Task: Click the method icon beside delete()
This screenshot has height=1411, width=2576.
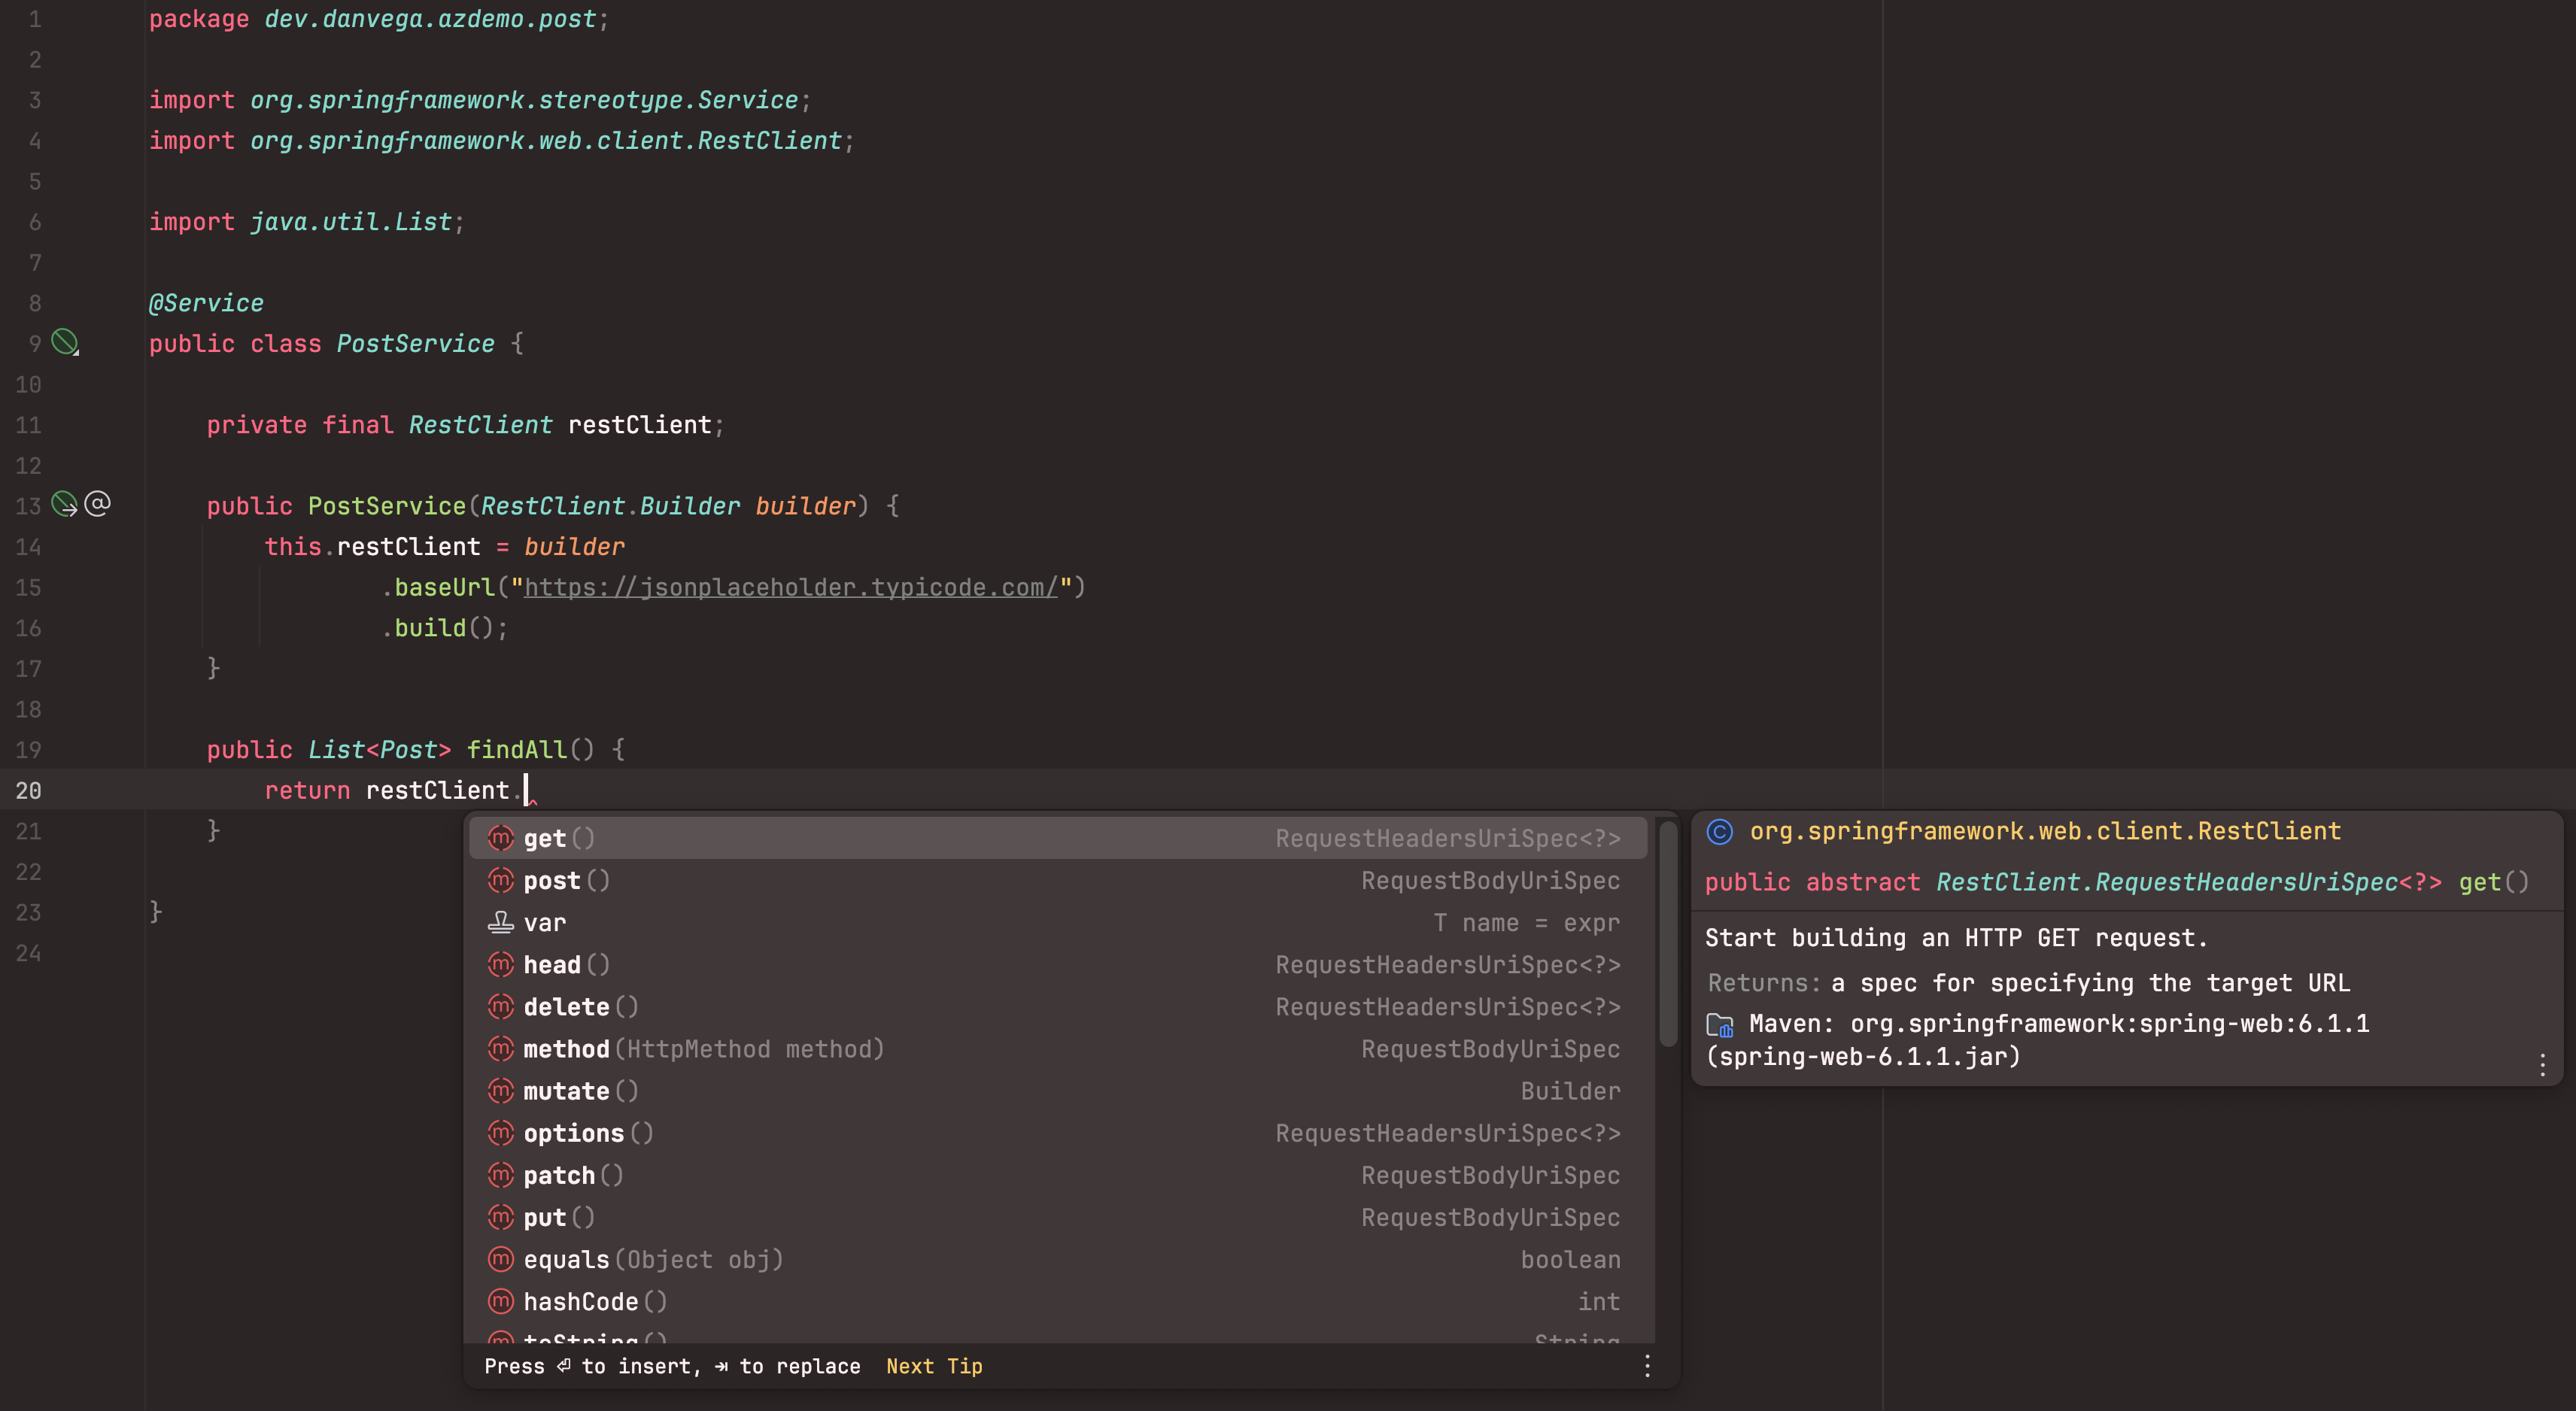Action: 500,1006
